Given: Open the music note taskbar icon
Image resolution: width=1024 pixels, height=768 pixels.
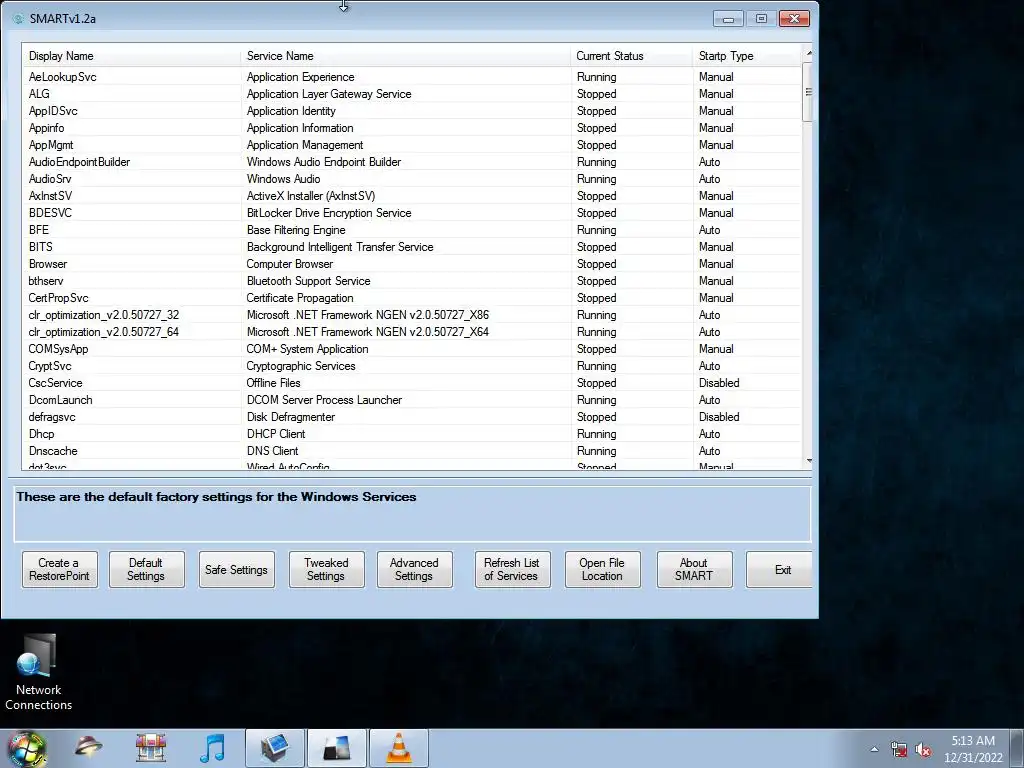Looking at the screenshot, I should pos(212,748).
